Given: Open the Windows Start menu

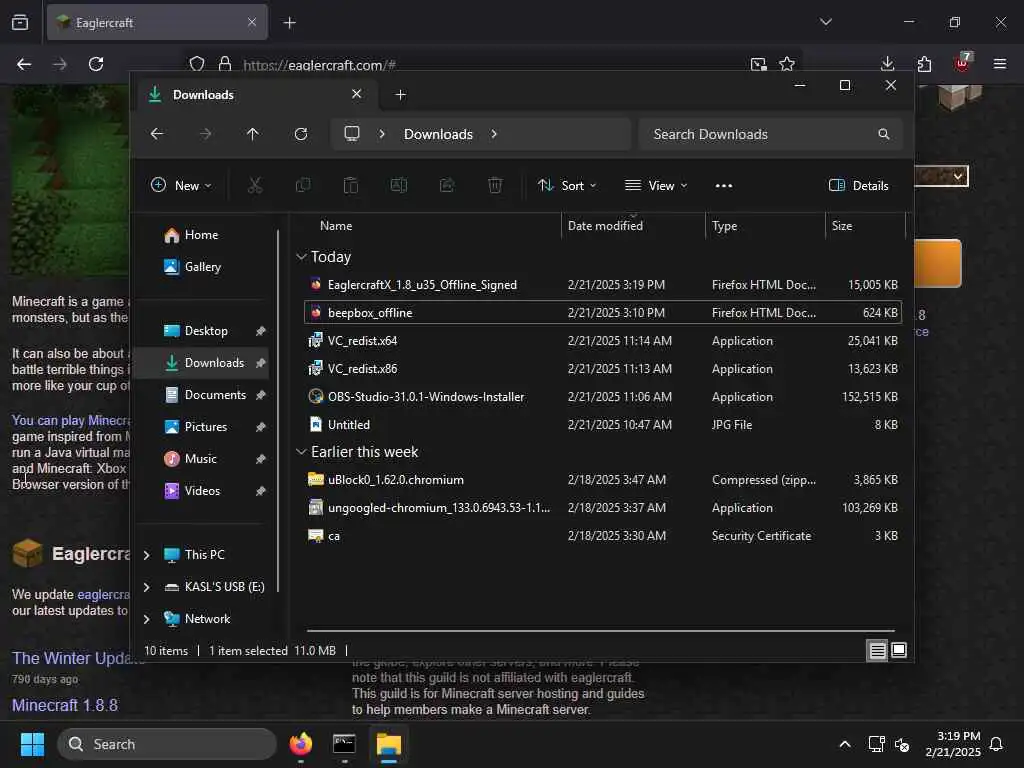Looking at the screenshot, I should (32, 744).
